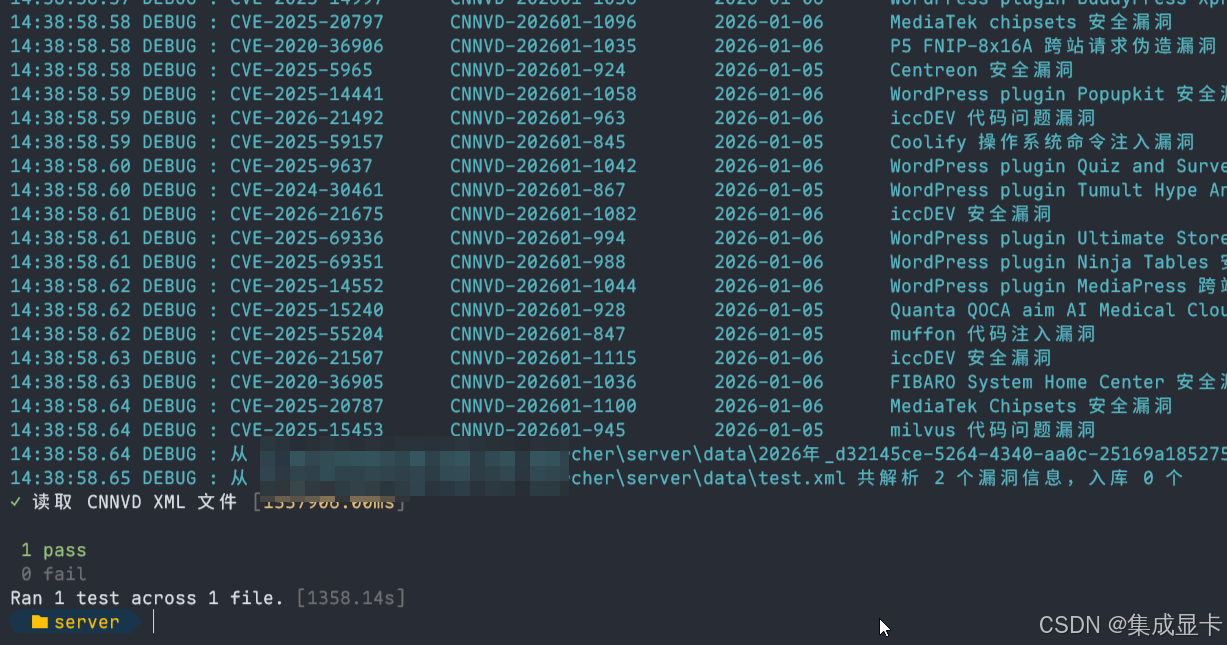Click Centreon 安全漏洞 description
Image resolution: width=1227 pixels, height=645 pixels.
pyautogui.click(x=982, y=70)
